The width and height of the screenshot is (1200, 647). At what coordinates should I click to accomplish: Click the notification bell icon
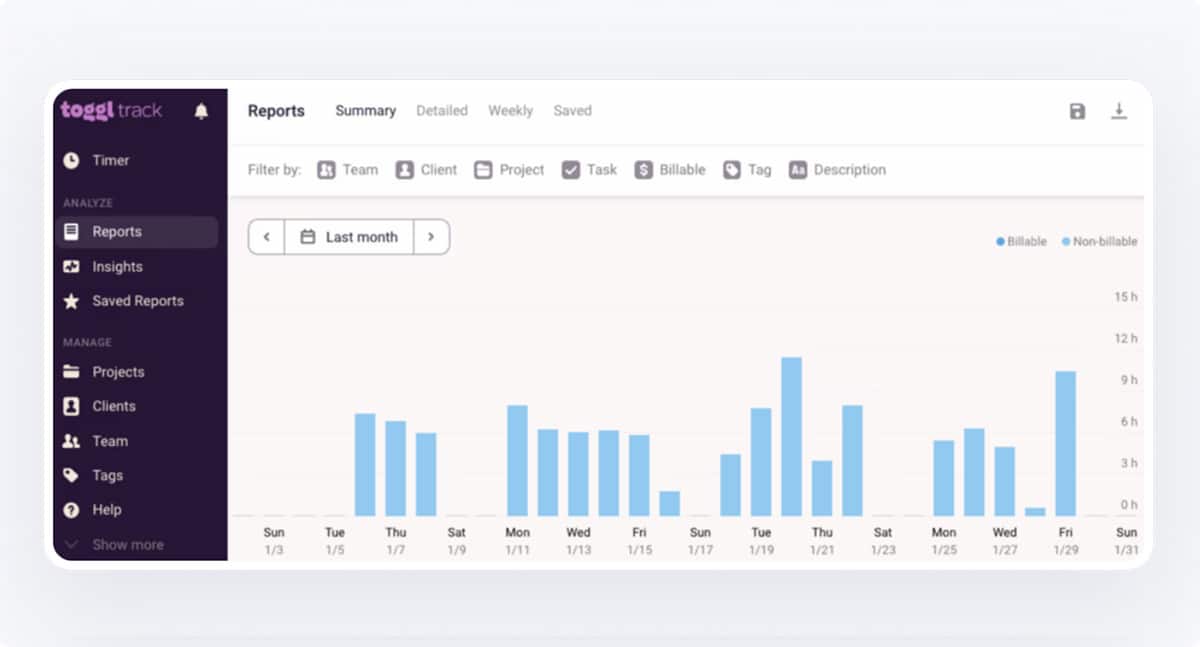[201, 111]
